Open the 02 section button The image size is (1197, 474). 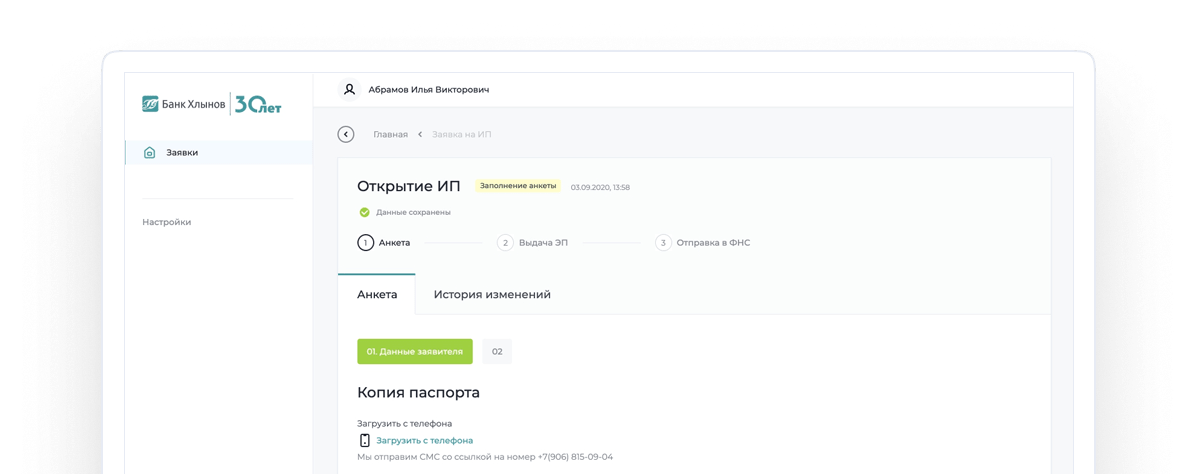coord(497,352)
